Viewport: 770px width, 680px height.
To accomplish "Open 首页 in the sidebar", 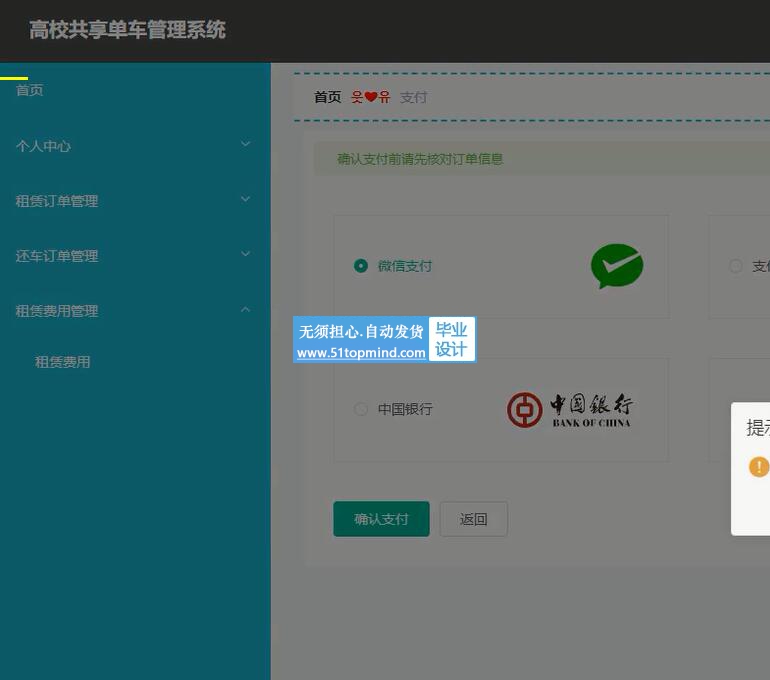I will pos(29,90).
